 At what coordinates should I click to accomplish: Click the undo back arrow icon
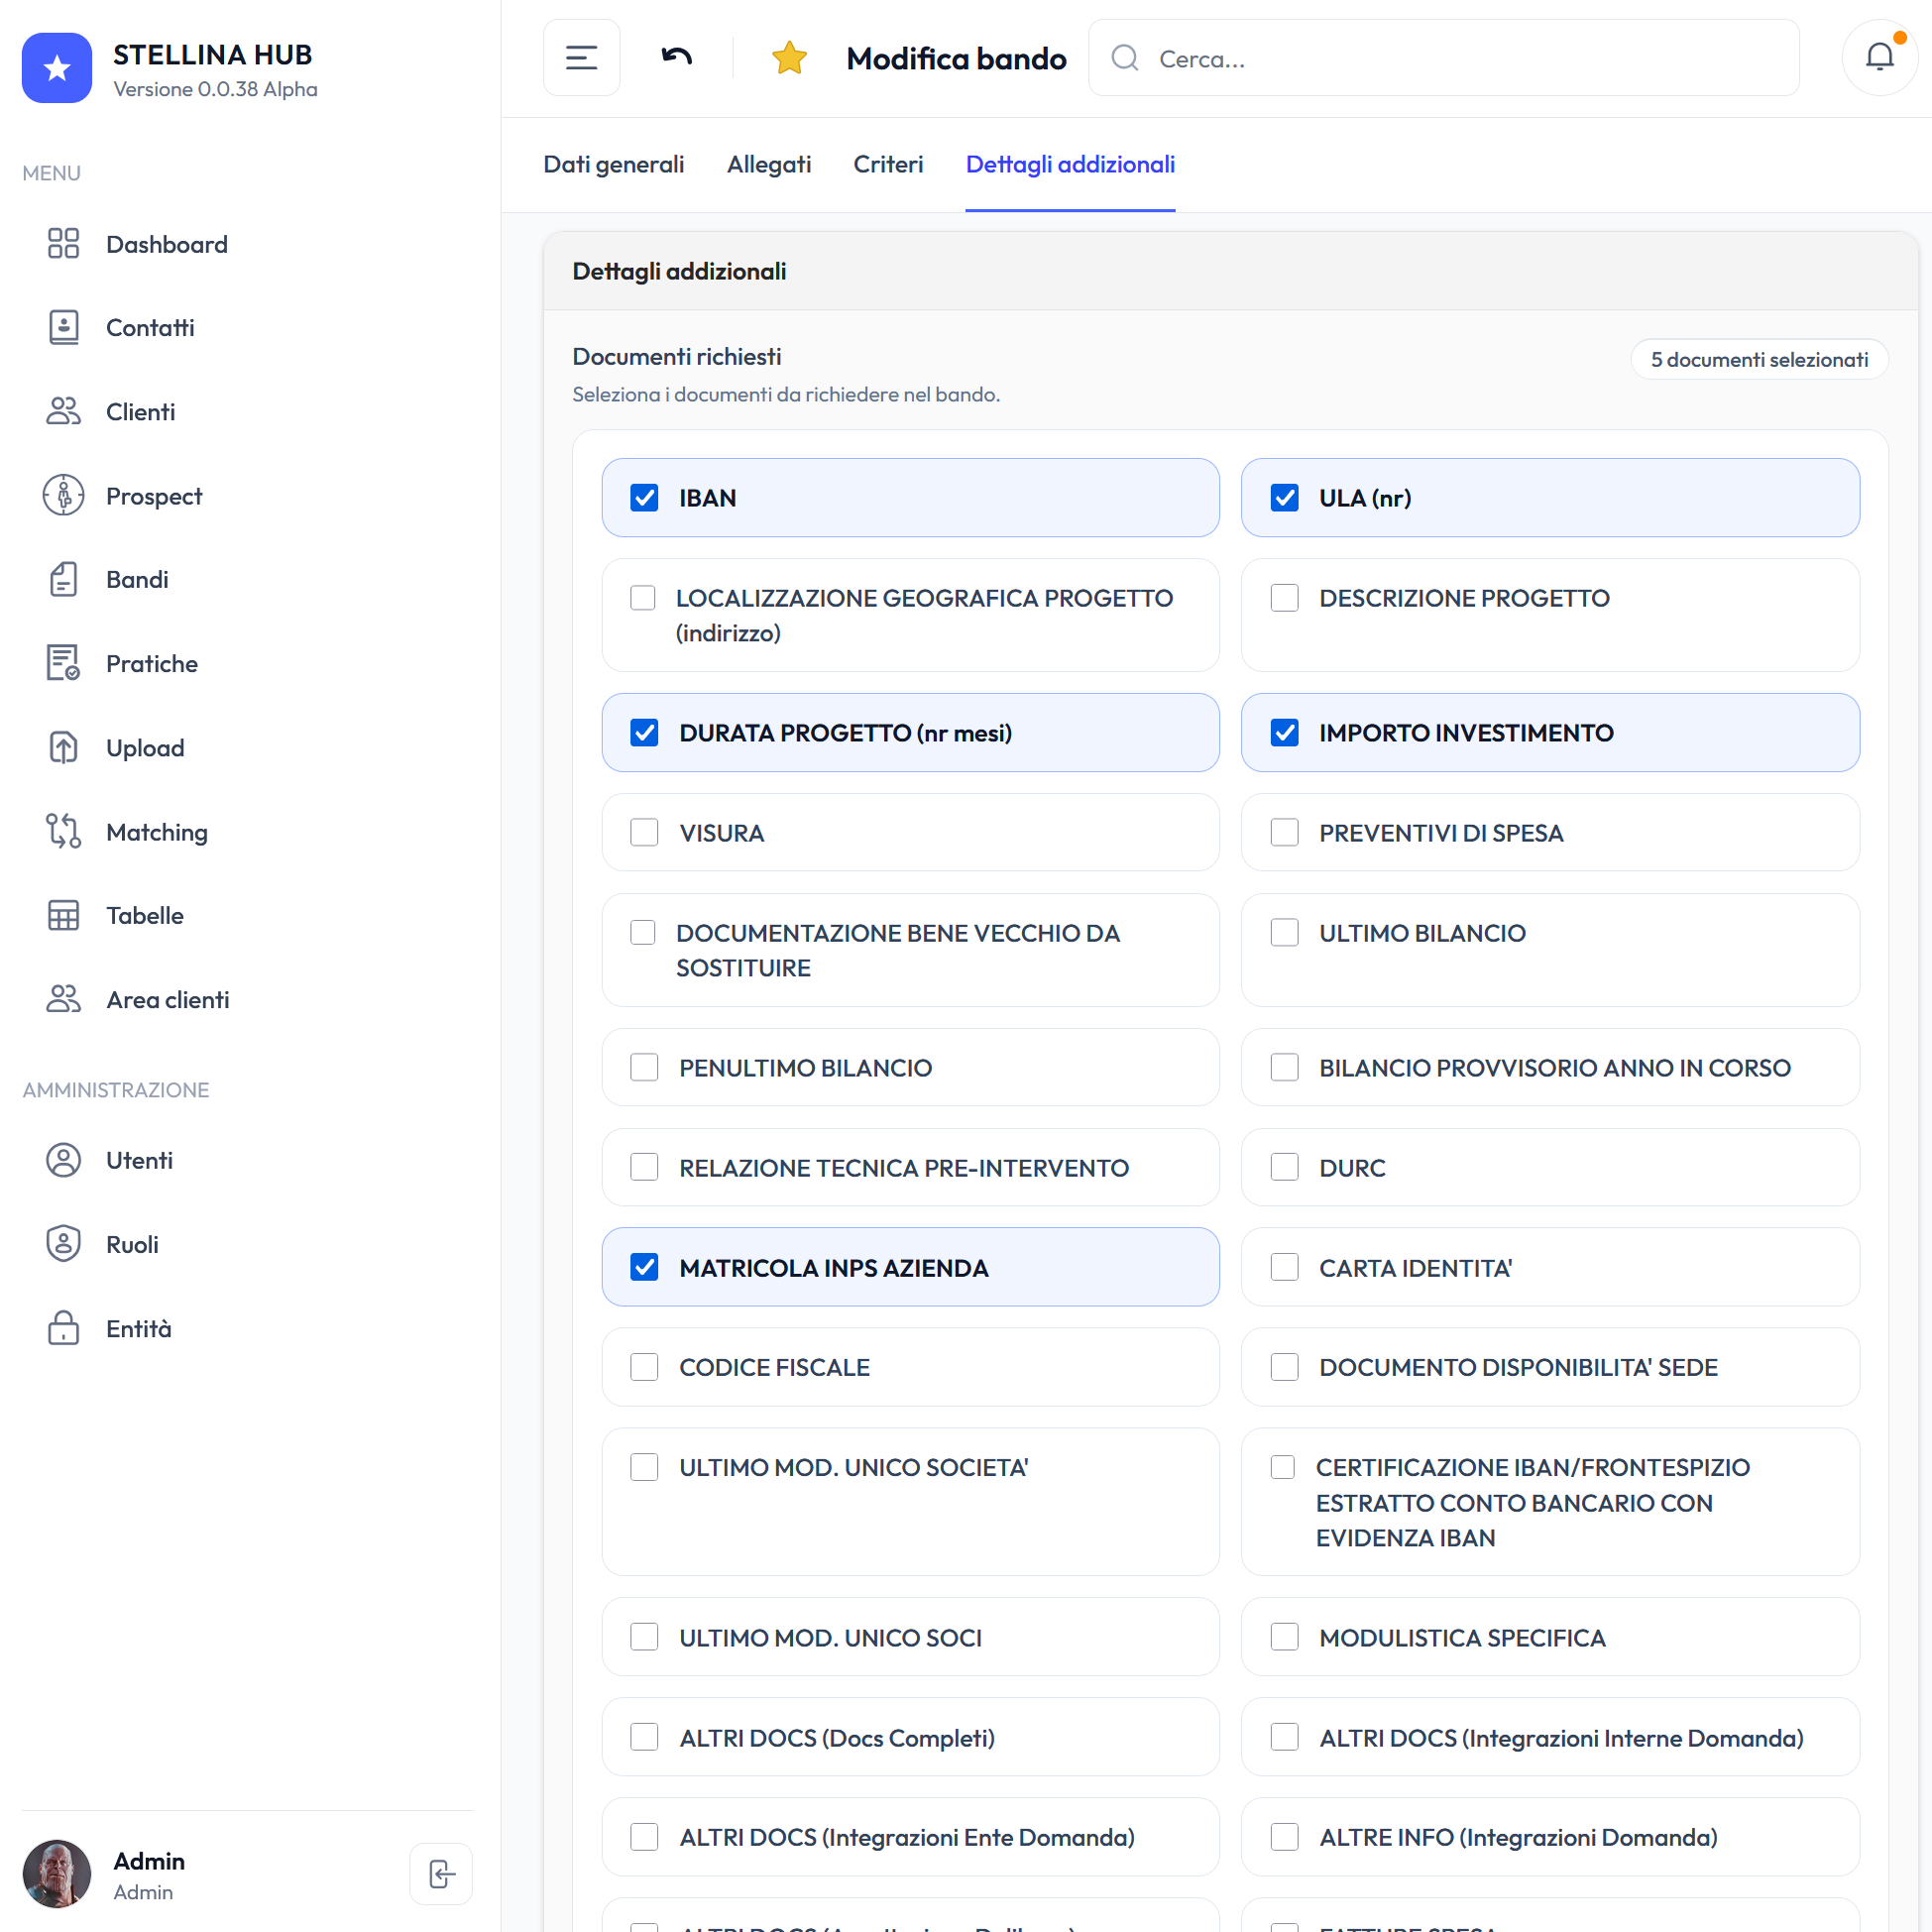coord(677,57)
